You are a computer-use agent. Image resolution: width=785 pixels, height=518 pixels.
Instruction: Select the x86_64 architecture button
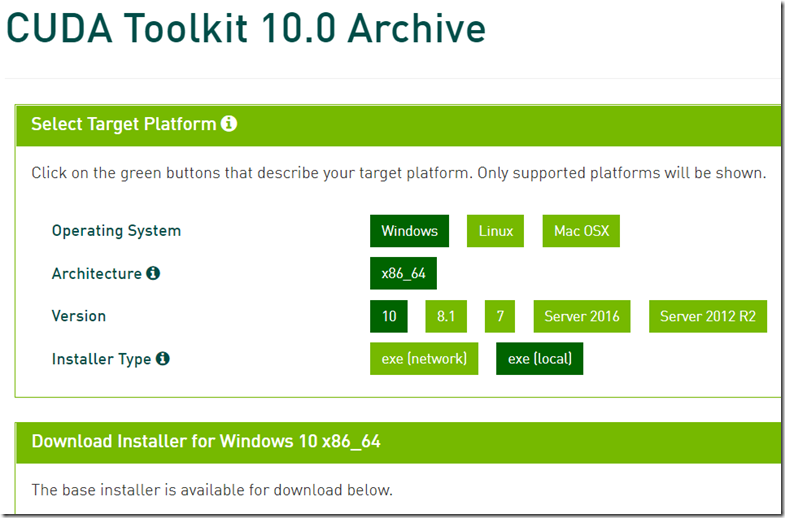point(404,273)
